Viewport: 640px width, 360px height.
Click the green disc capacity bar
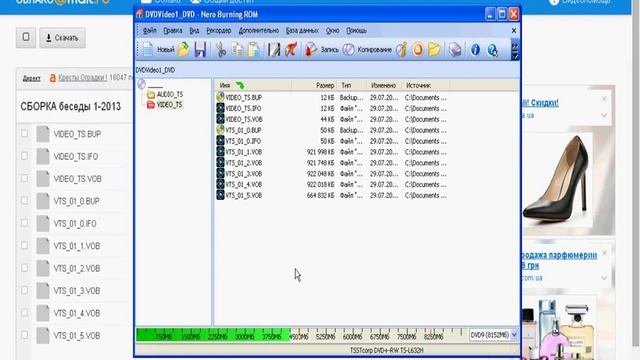[x=213, y=335]
